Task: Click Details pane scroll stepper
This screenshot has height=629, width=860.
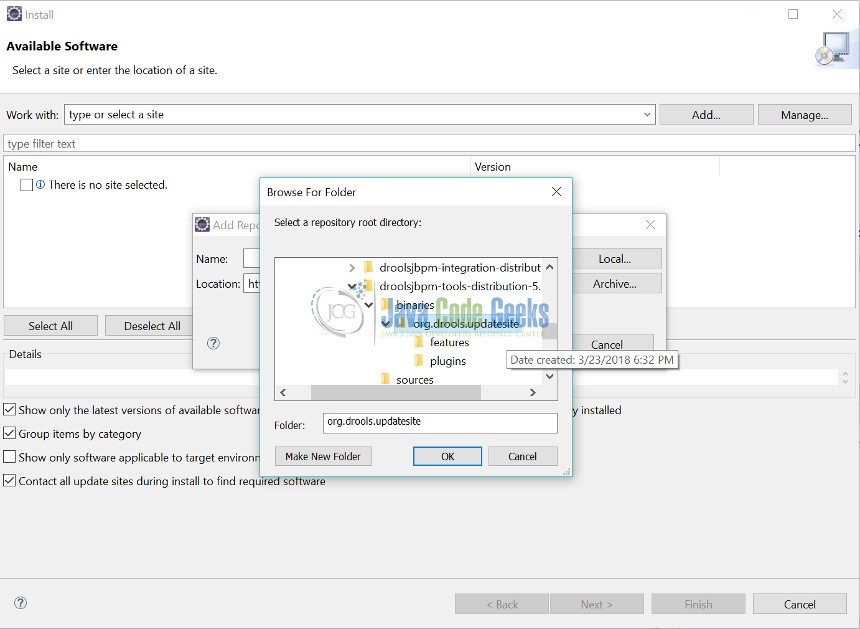Action: pos(845,377)
